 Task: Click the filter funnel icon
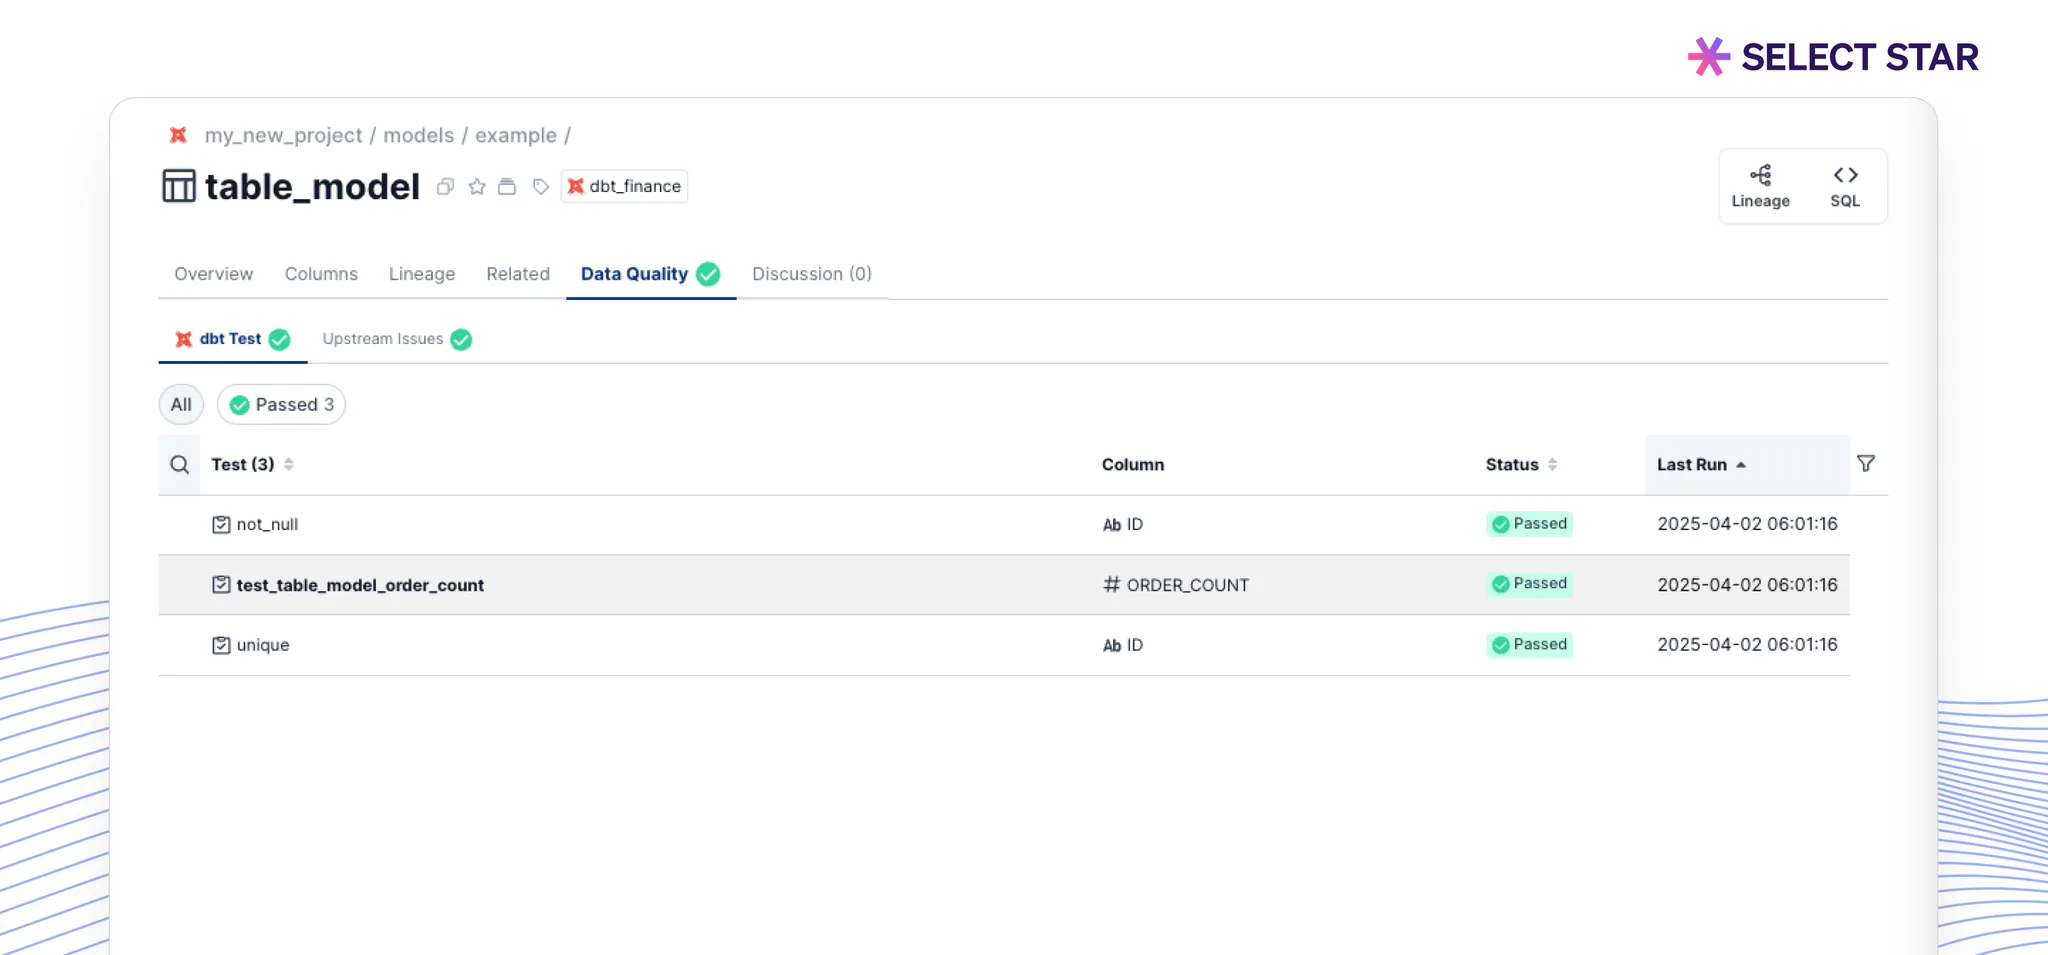coord(1865,464)
